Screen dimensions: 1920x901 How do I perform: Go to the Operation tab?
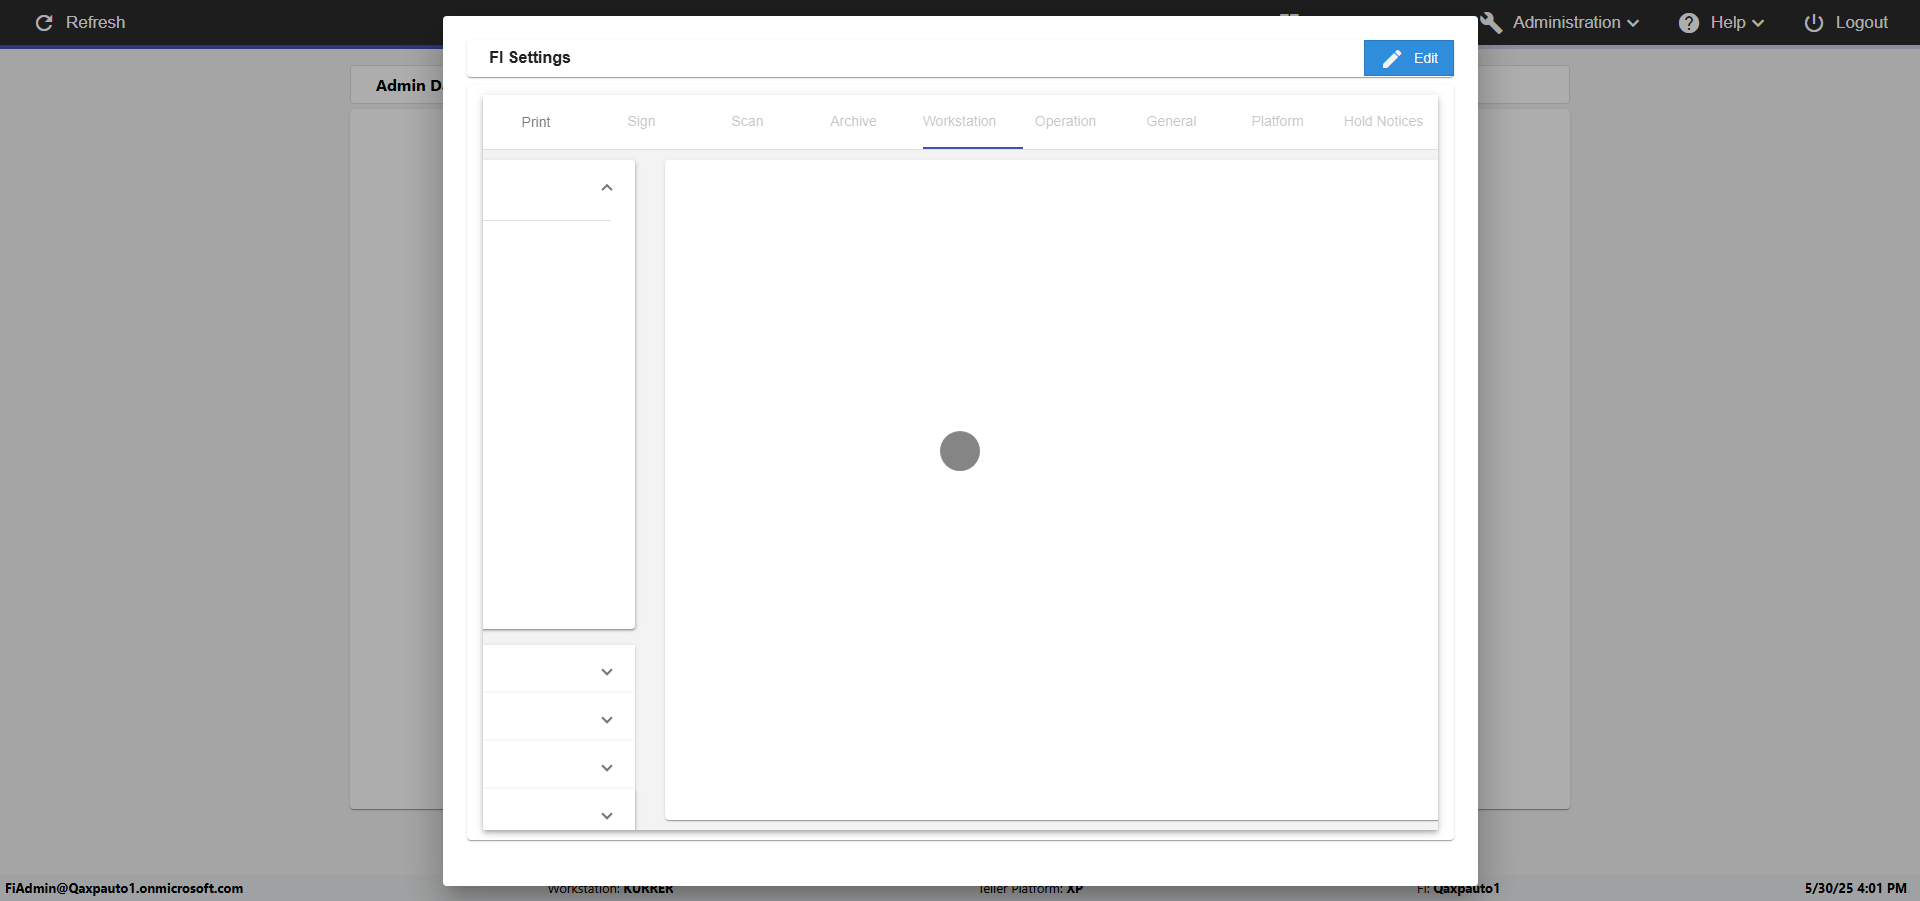coord(1065,122)
